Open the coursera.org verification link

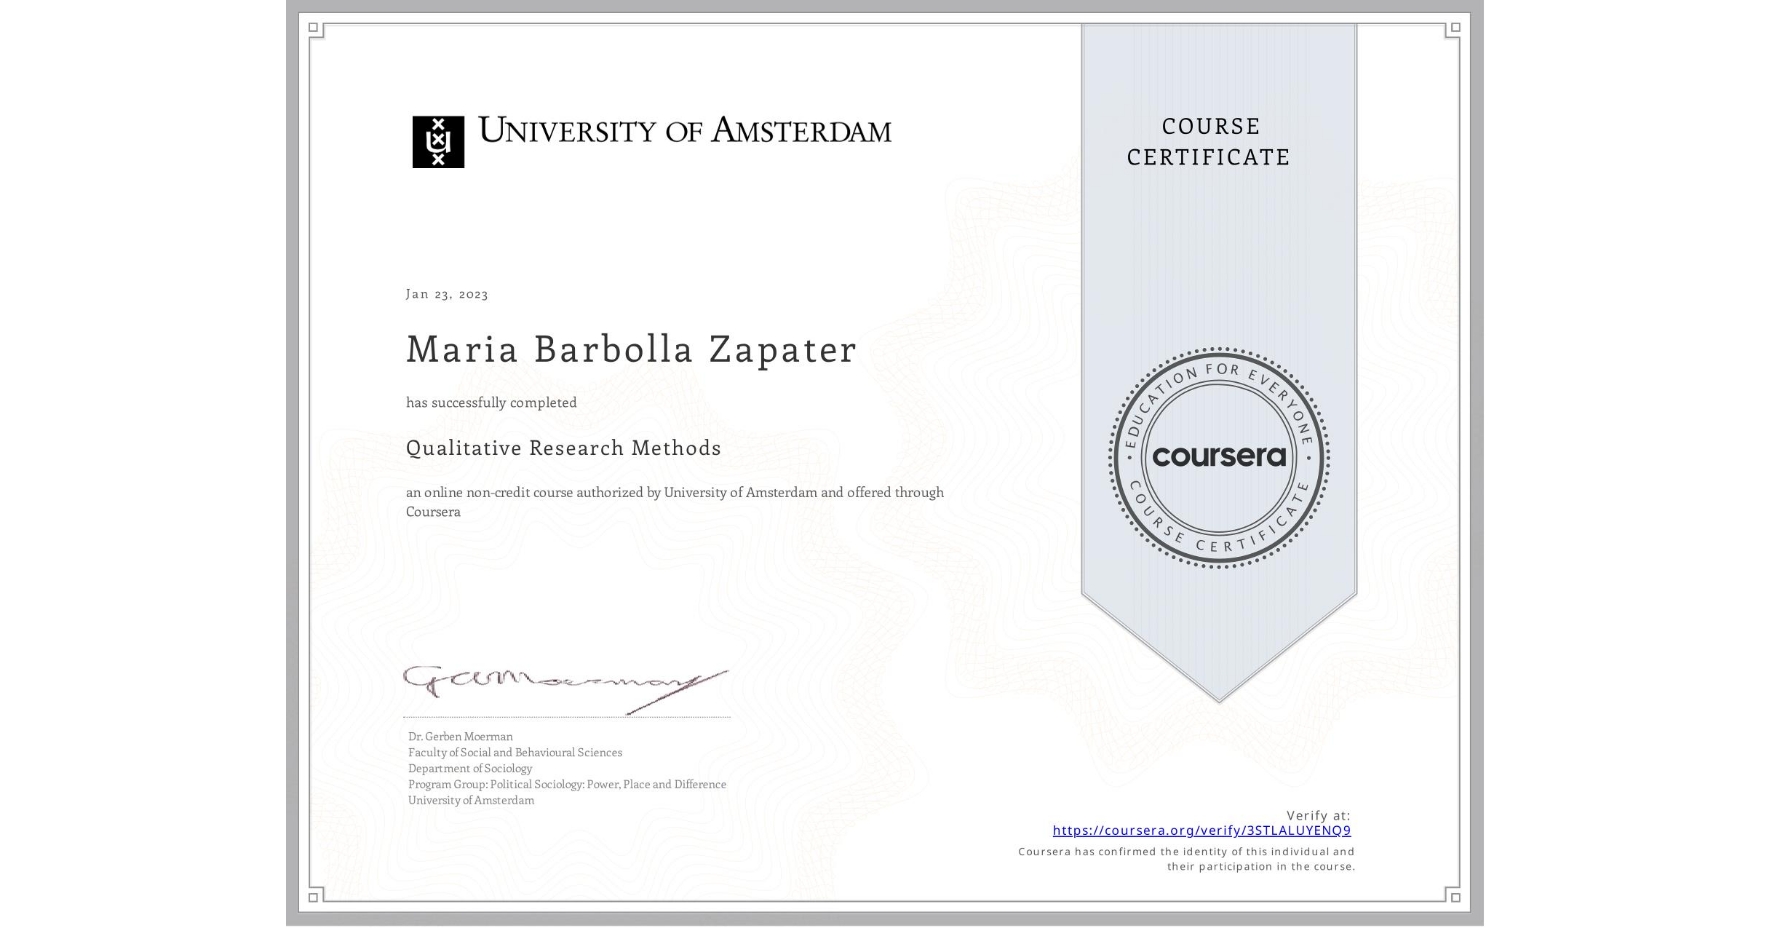coord(1202,829)
